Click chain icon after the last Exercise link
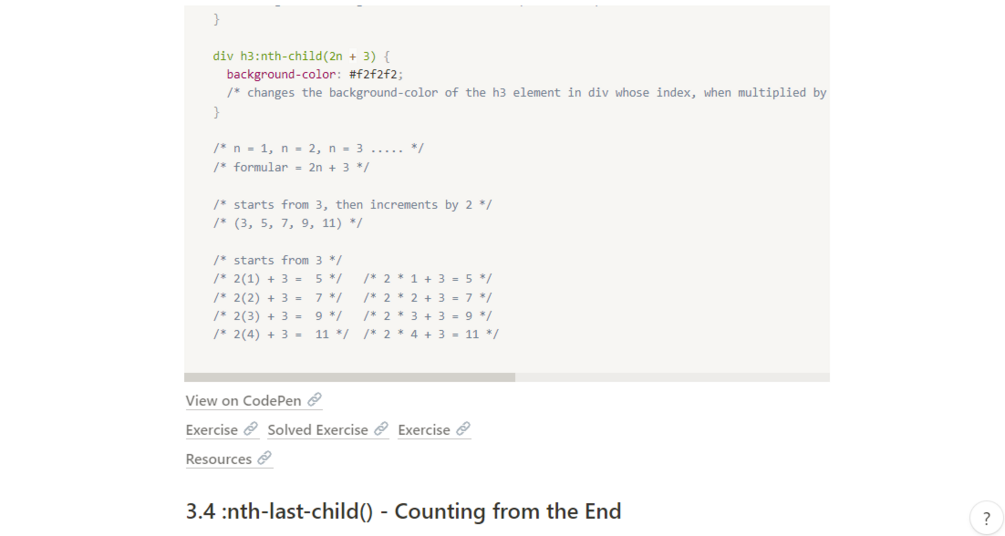The width and height of the screenshot is (1005, 536). tap(462, 429)
